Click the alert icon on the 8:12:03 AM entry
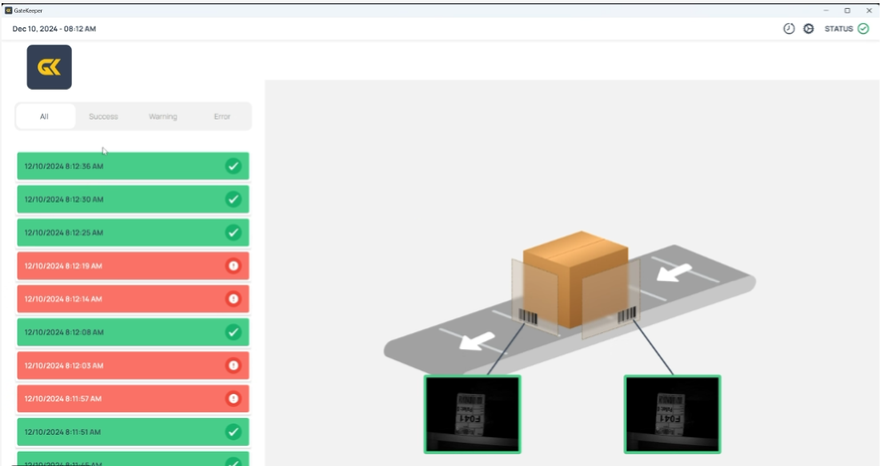Viewport: 880px width, 466px height. pyautogui.click(x=233, y=366)
